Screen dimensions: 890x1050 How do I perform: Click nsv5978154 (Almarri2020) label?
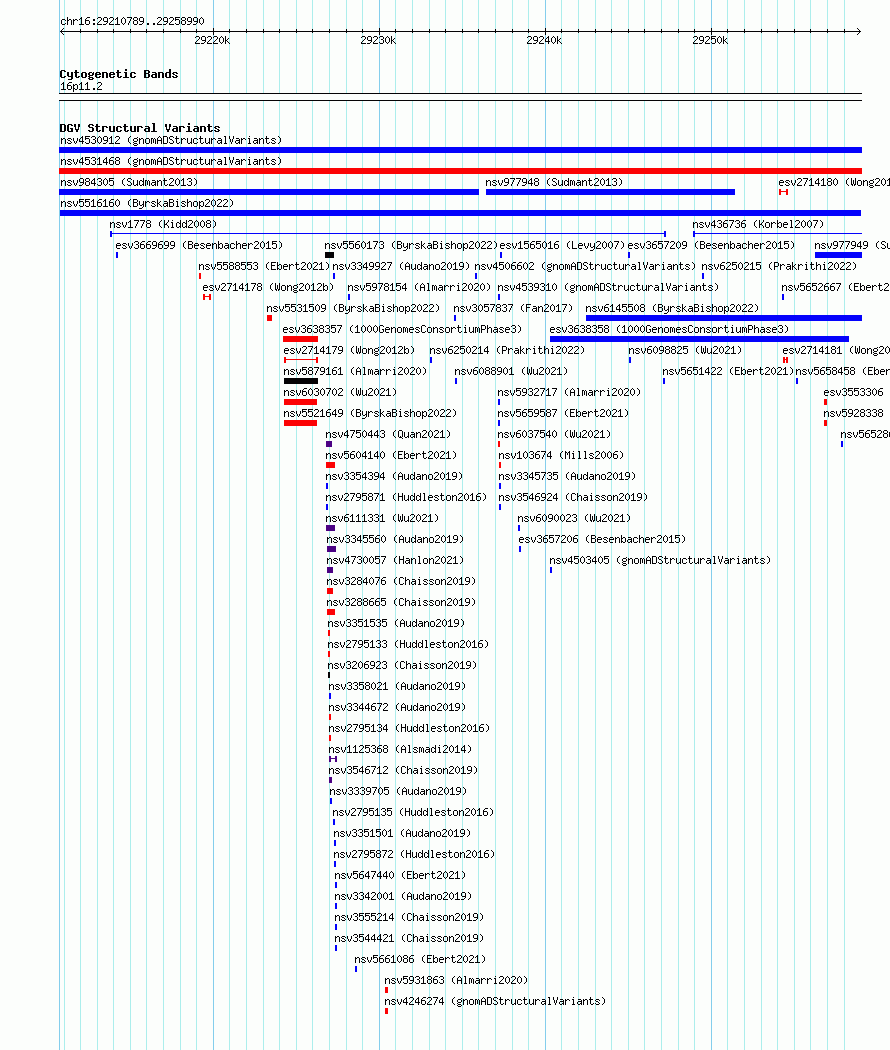[x=419, y=287]
